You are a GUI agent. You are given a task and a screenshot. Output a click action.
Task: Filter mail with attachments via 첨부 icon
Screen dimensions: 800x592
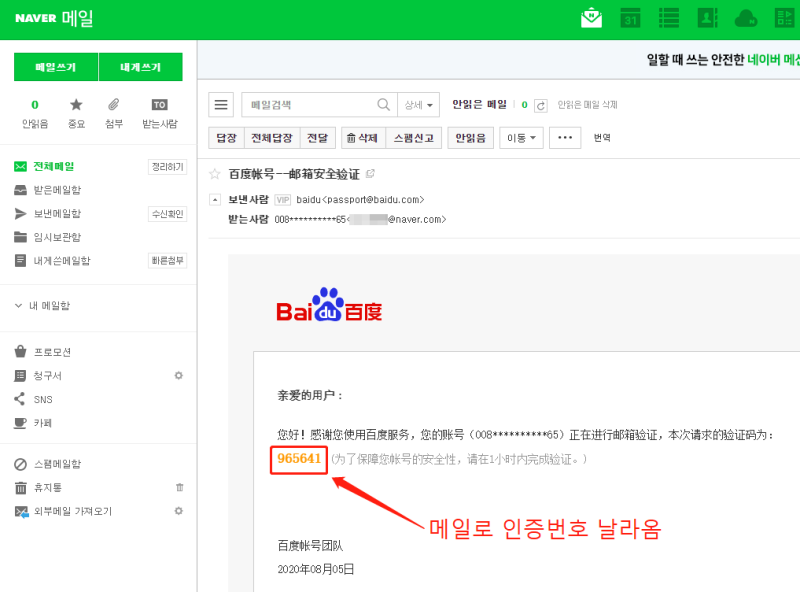(114, 113)
